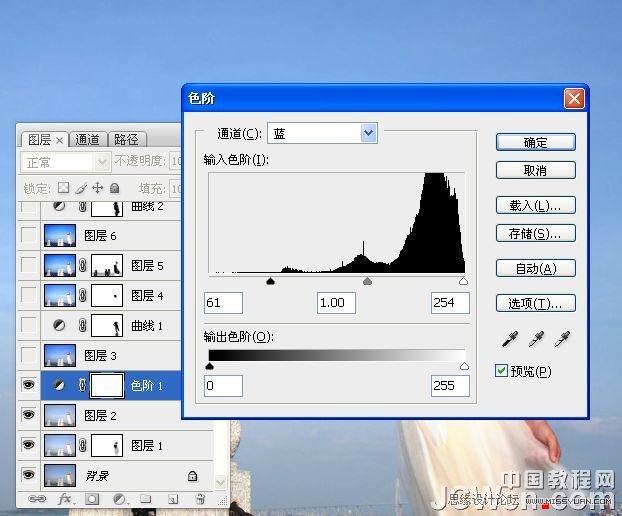
Task: Open the 通道 channel dropdown set to 蓝
Action: [323, 133]
